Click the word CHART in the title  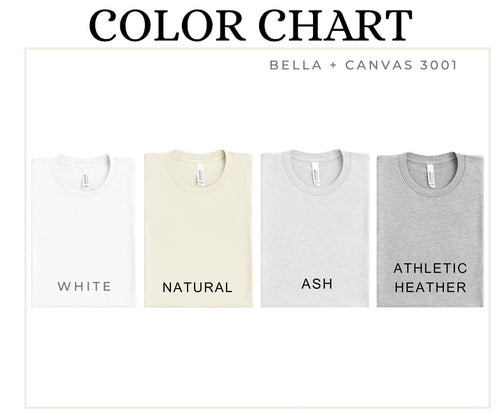tap(335, 25)
